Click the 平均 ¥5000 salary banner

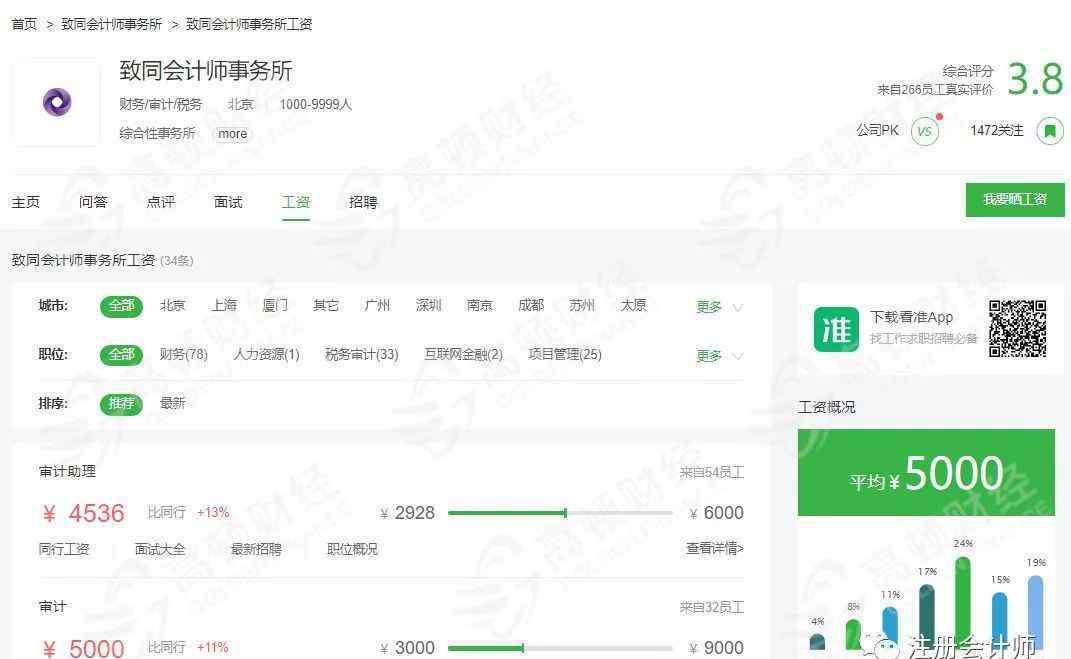click(926, 473)
